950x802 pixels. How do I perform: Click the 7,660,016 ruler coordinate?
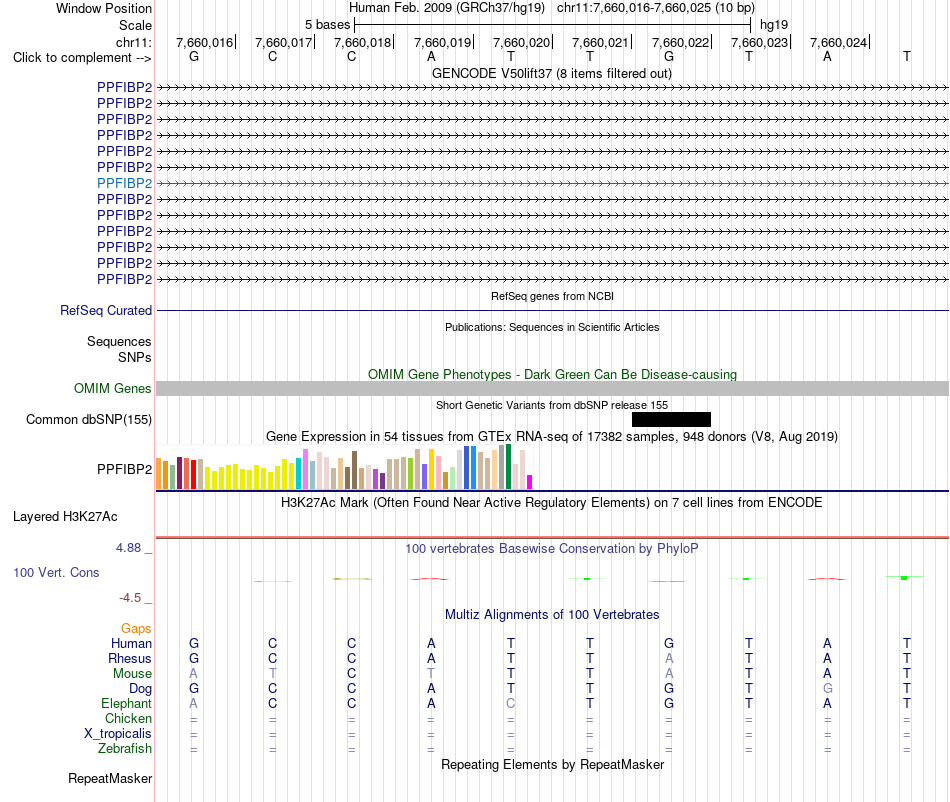point(204,42)
